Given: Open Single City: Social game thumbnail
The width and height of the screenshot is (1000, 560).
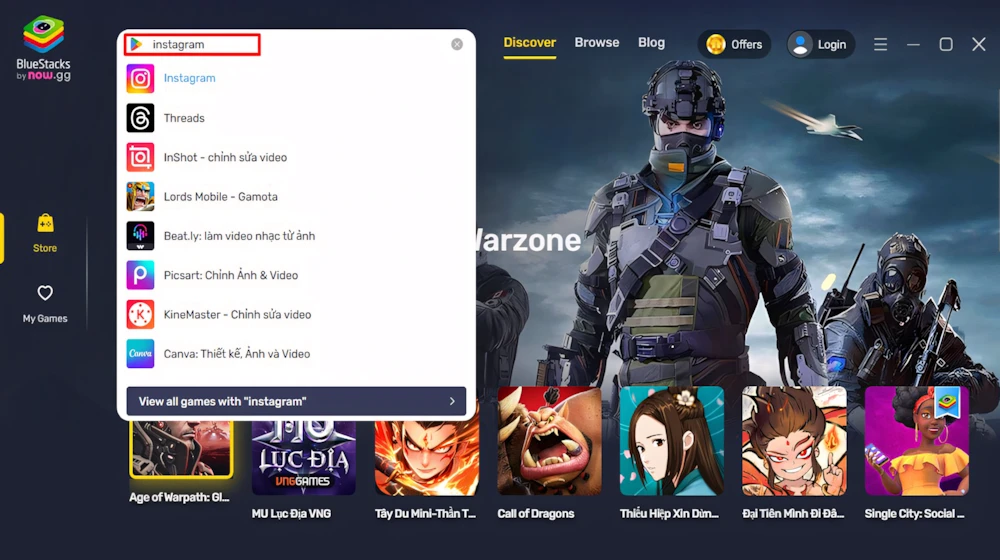Looking at the screenshot, I should (x=916, y=441).
